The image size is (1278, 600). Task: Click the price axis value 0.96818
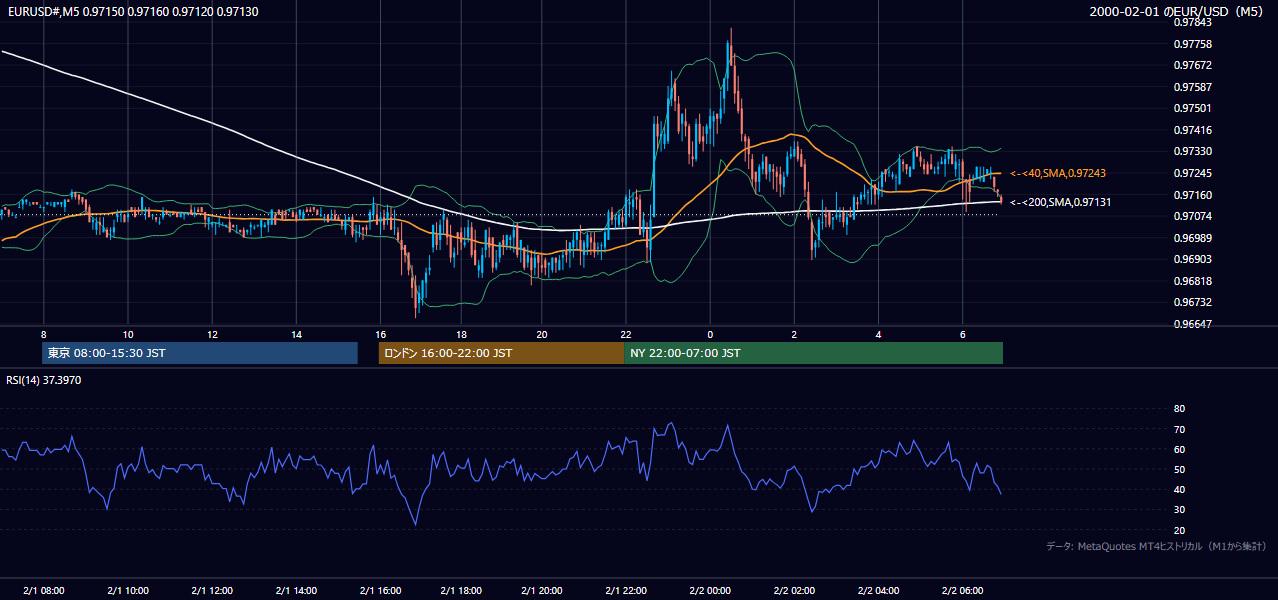(x=1193, y=281)
